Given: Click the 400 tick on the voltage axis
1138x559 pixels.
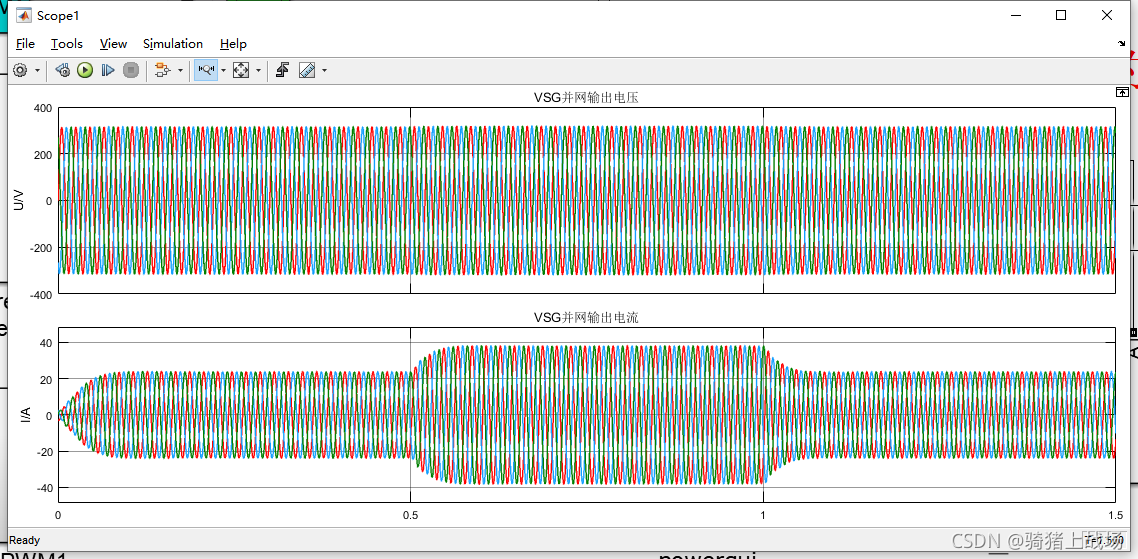Looking at the screenshot, I should pos(43,108).
